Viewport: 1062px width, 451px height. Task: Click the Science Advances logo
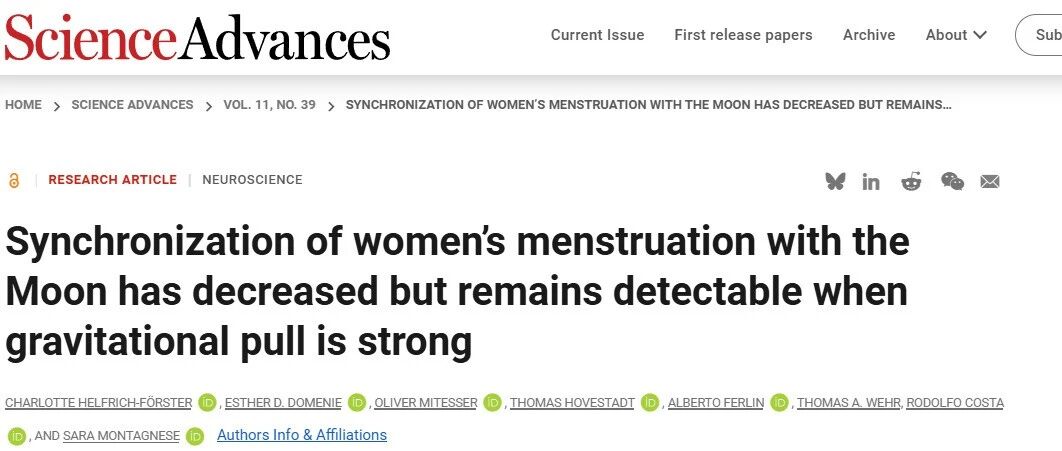point(197,37)
